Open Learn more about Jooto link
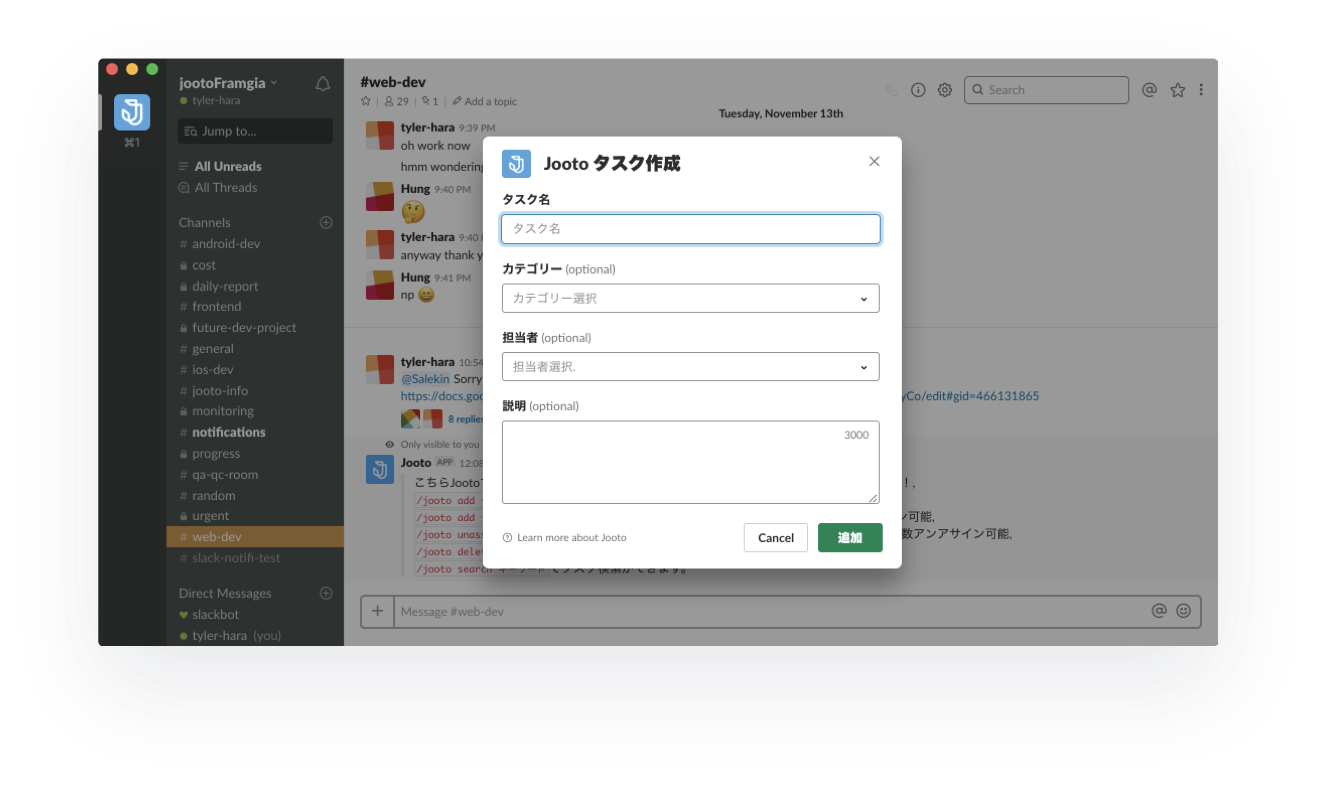The width and height of the screenshot is (1318, 786). click(x=565, y=538)
